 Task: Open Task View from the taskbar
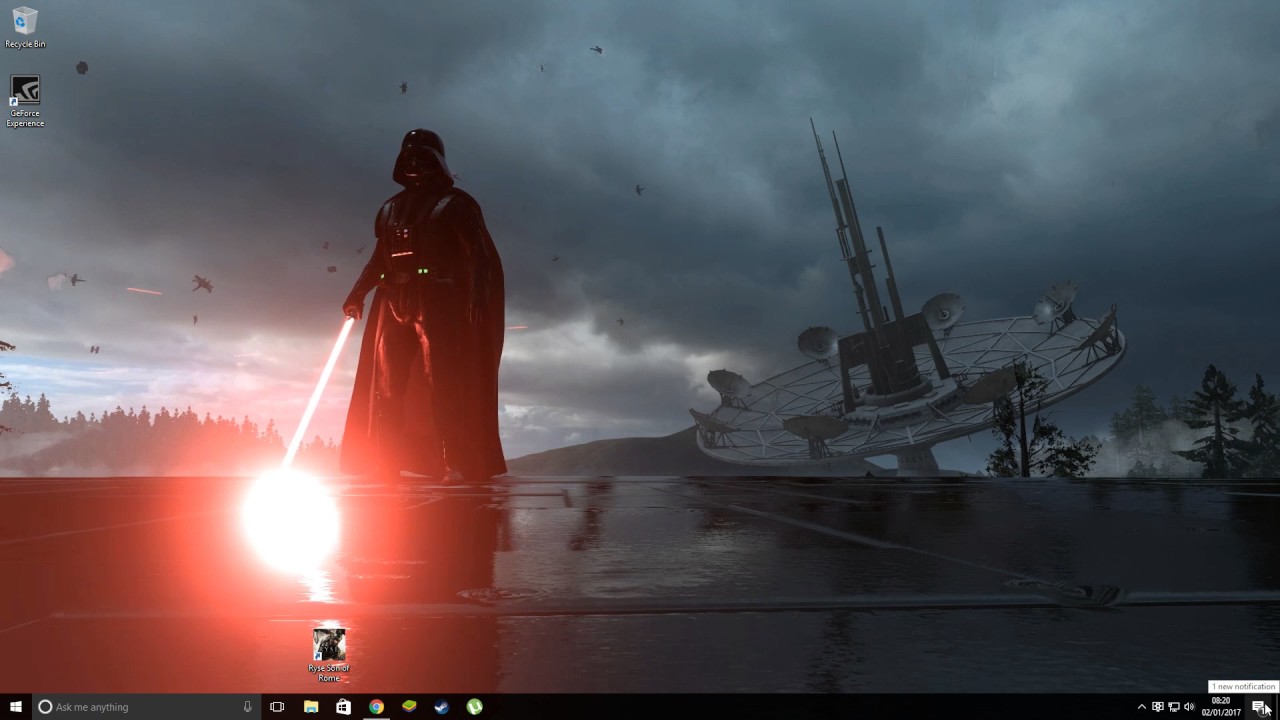277,707
